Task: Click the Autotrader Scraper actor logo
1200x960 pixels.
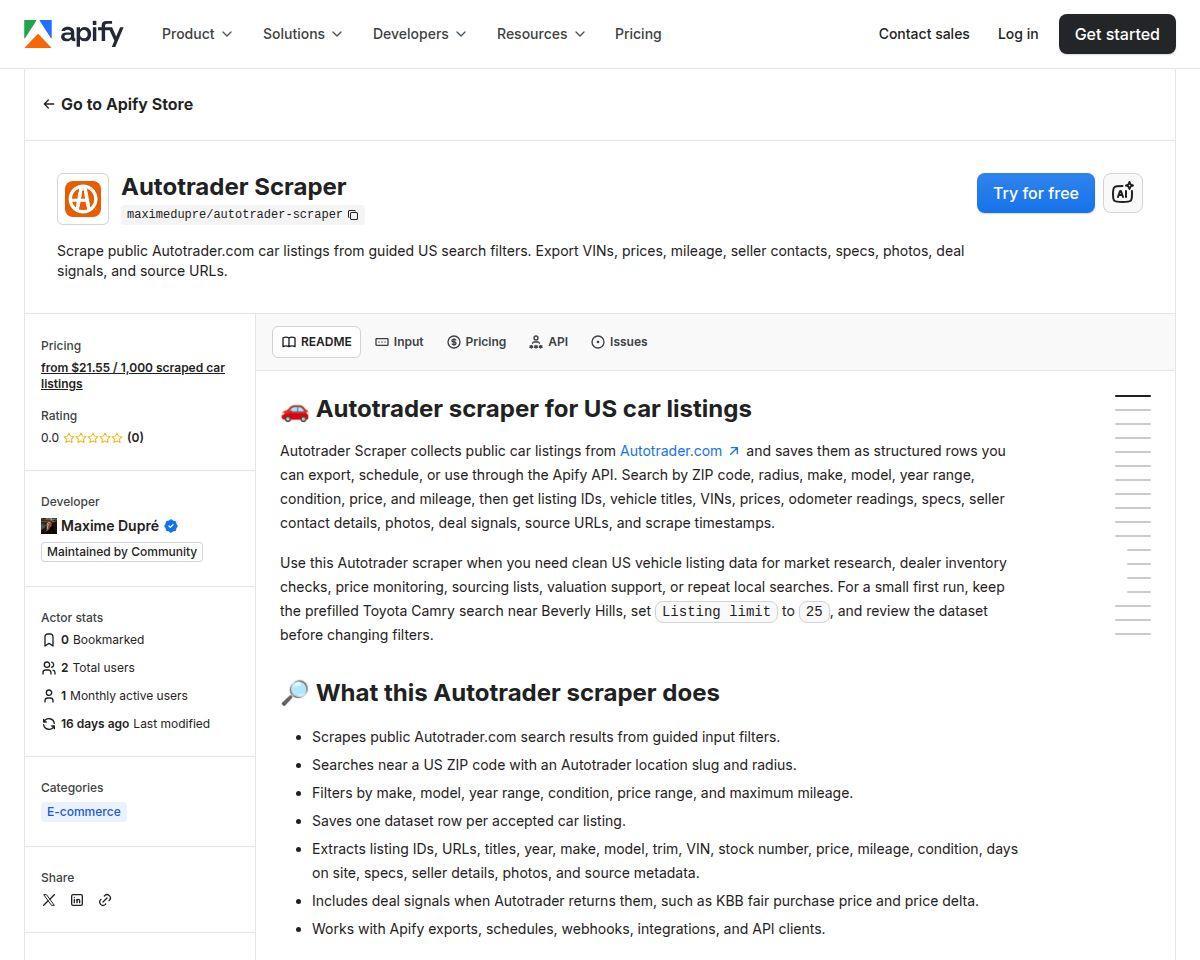Action: (83, 198)
